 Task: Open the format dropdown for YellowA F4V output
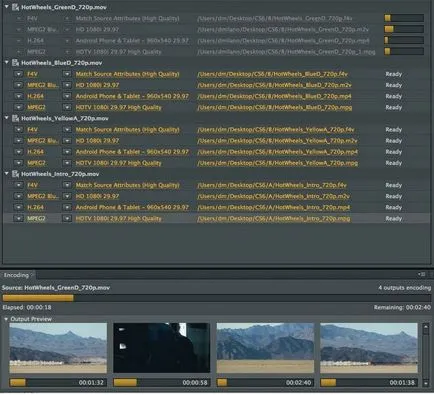coord(18,130)
